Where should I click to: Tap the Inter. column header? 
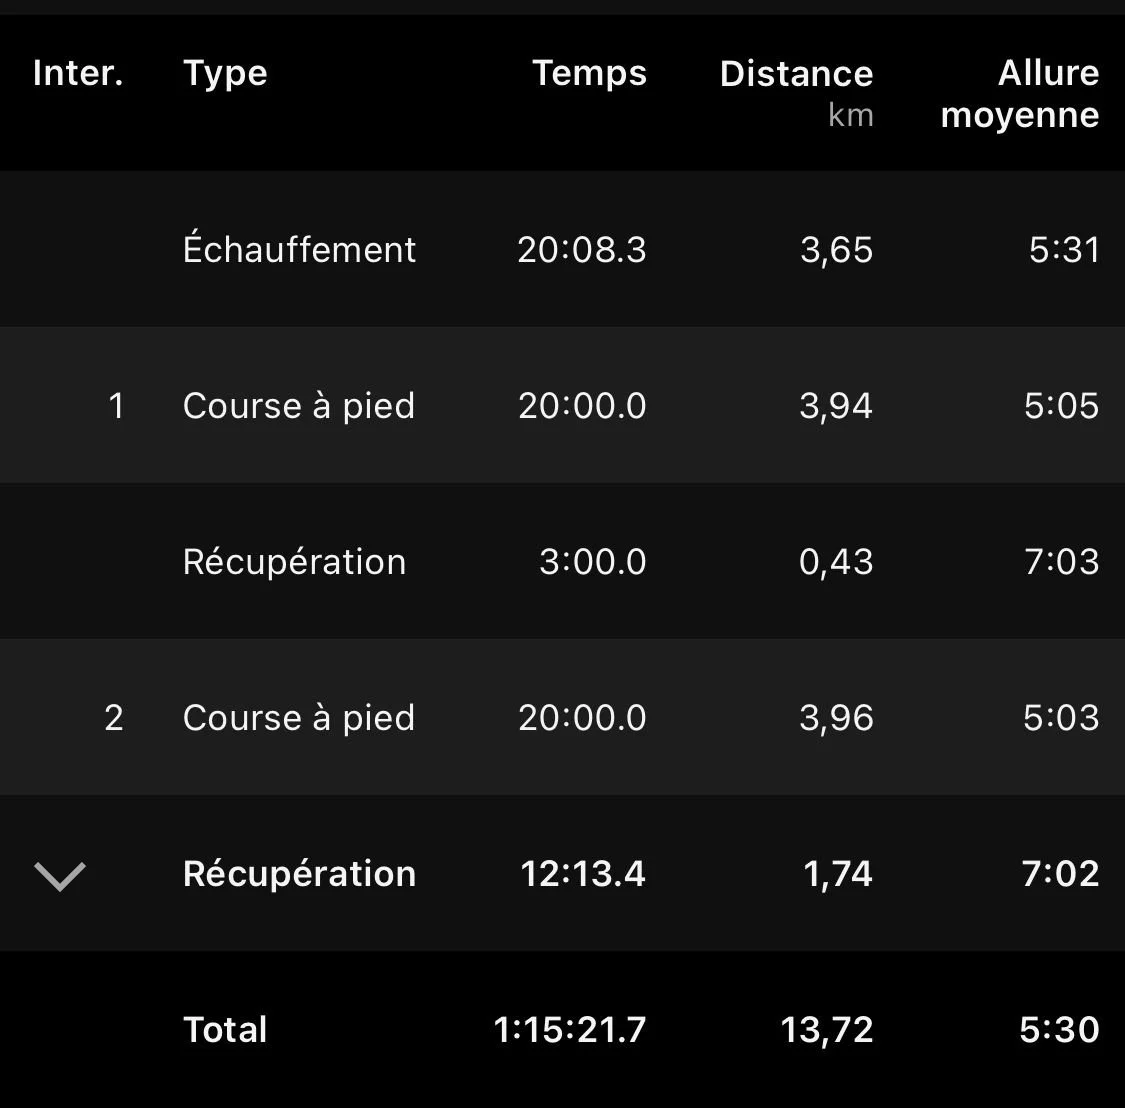click(x=78, y=73)
